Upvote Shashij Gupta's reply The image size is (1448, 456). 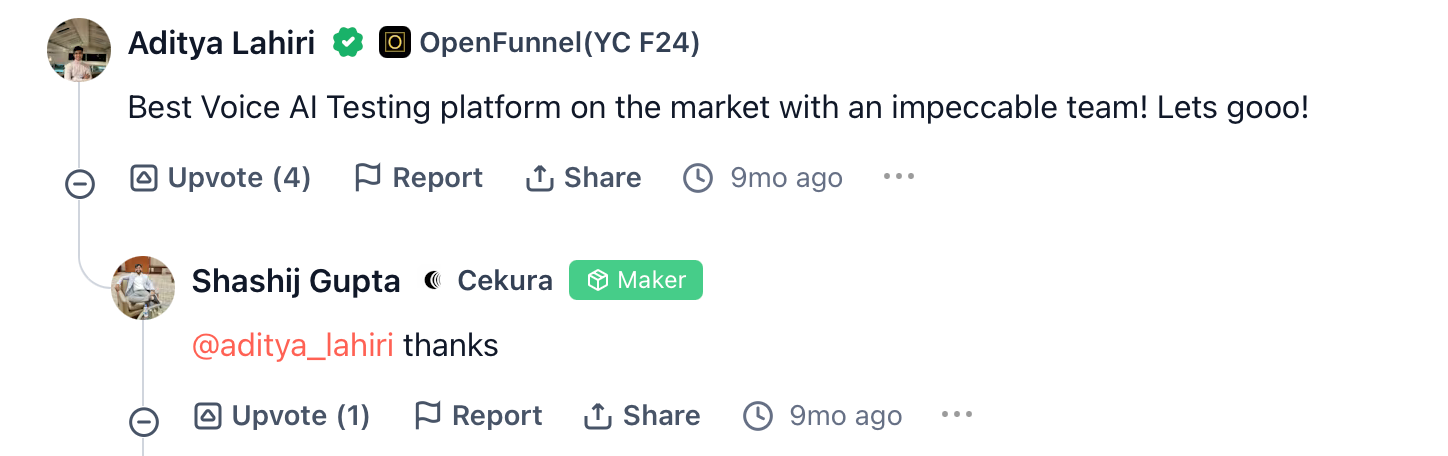[x=281, y=416]
